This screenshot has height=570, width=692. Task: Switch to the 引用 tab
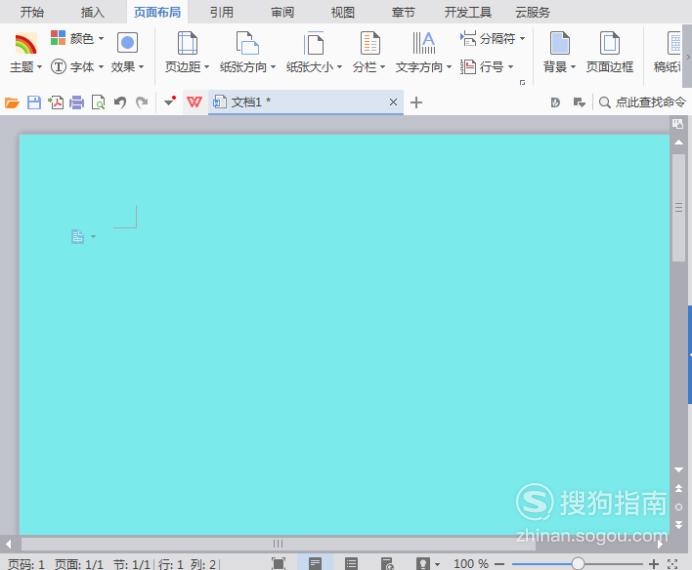[221, 12]
